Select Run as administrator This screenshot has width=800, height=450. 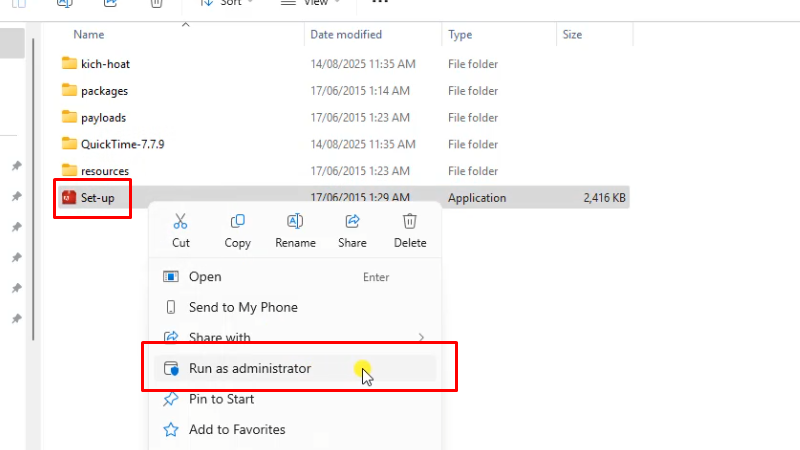point(295,368)
